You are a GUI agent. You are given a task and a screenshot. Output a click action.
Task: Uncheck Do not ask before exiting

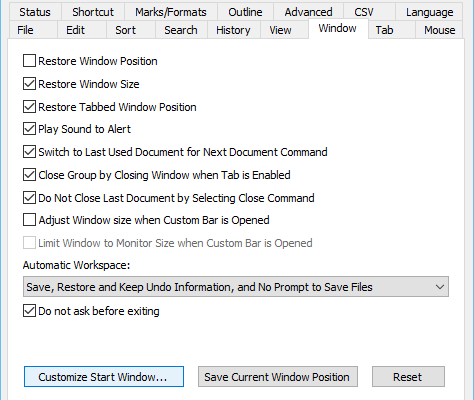click(29, 311)
